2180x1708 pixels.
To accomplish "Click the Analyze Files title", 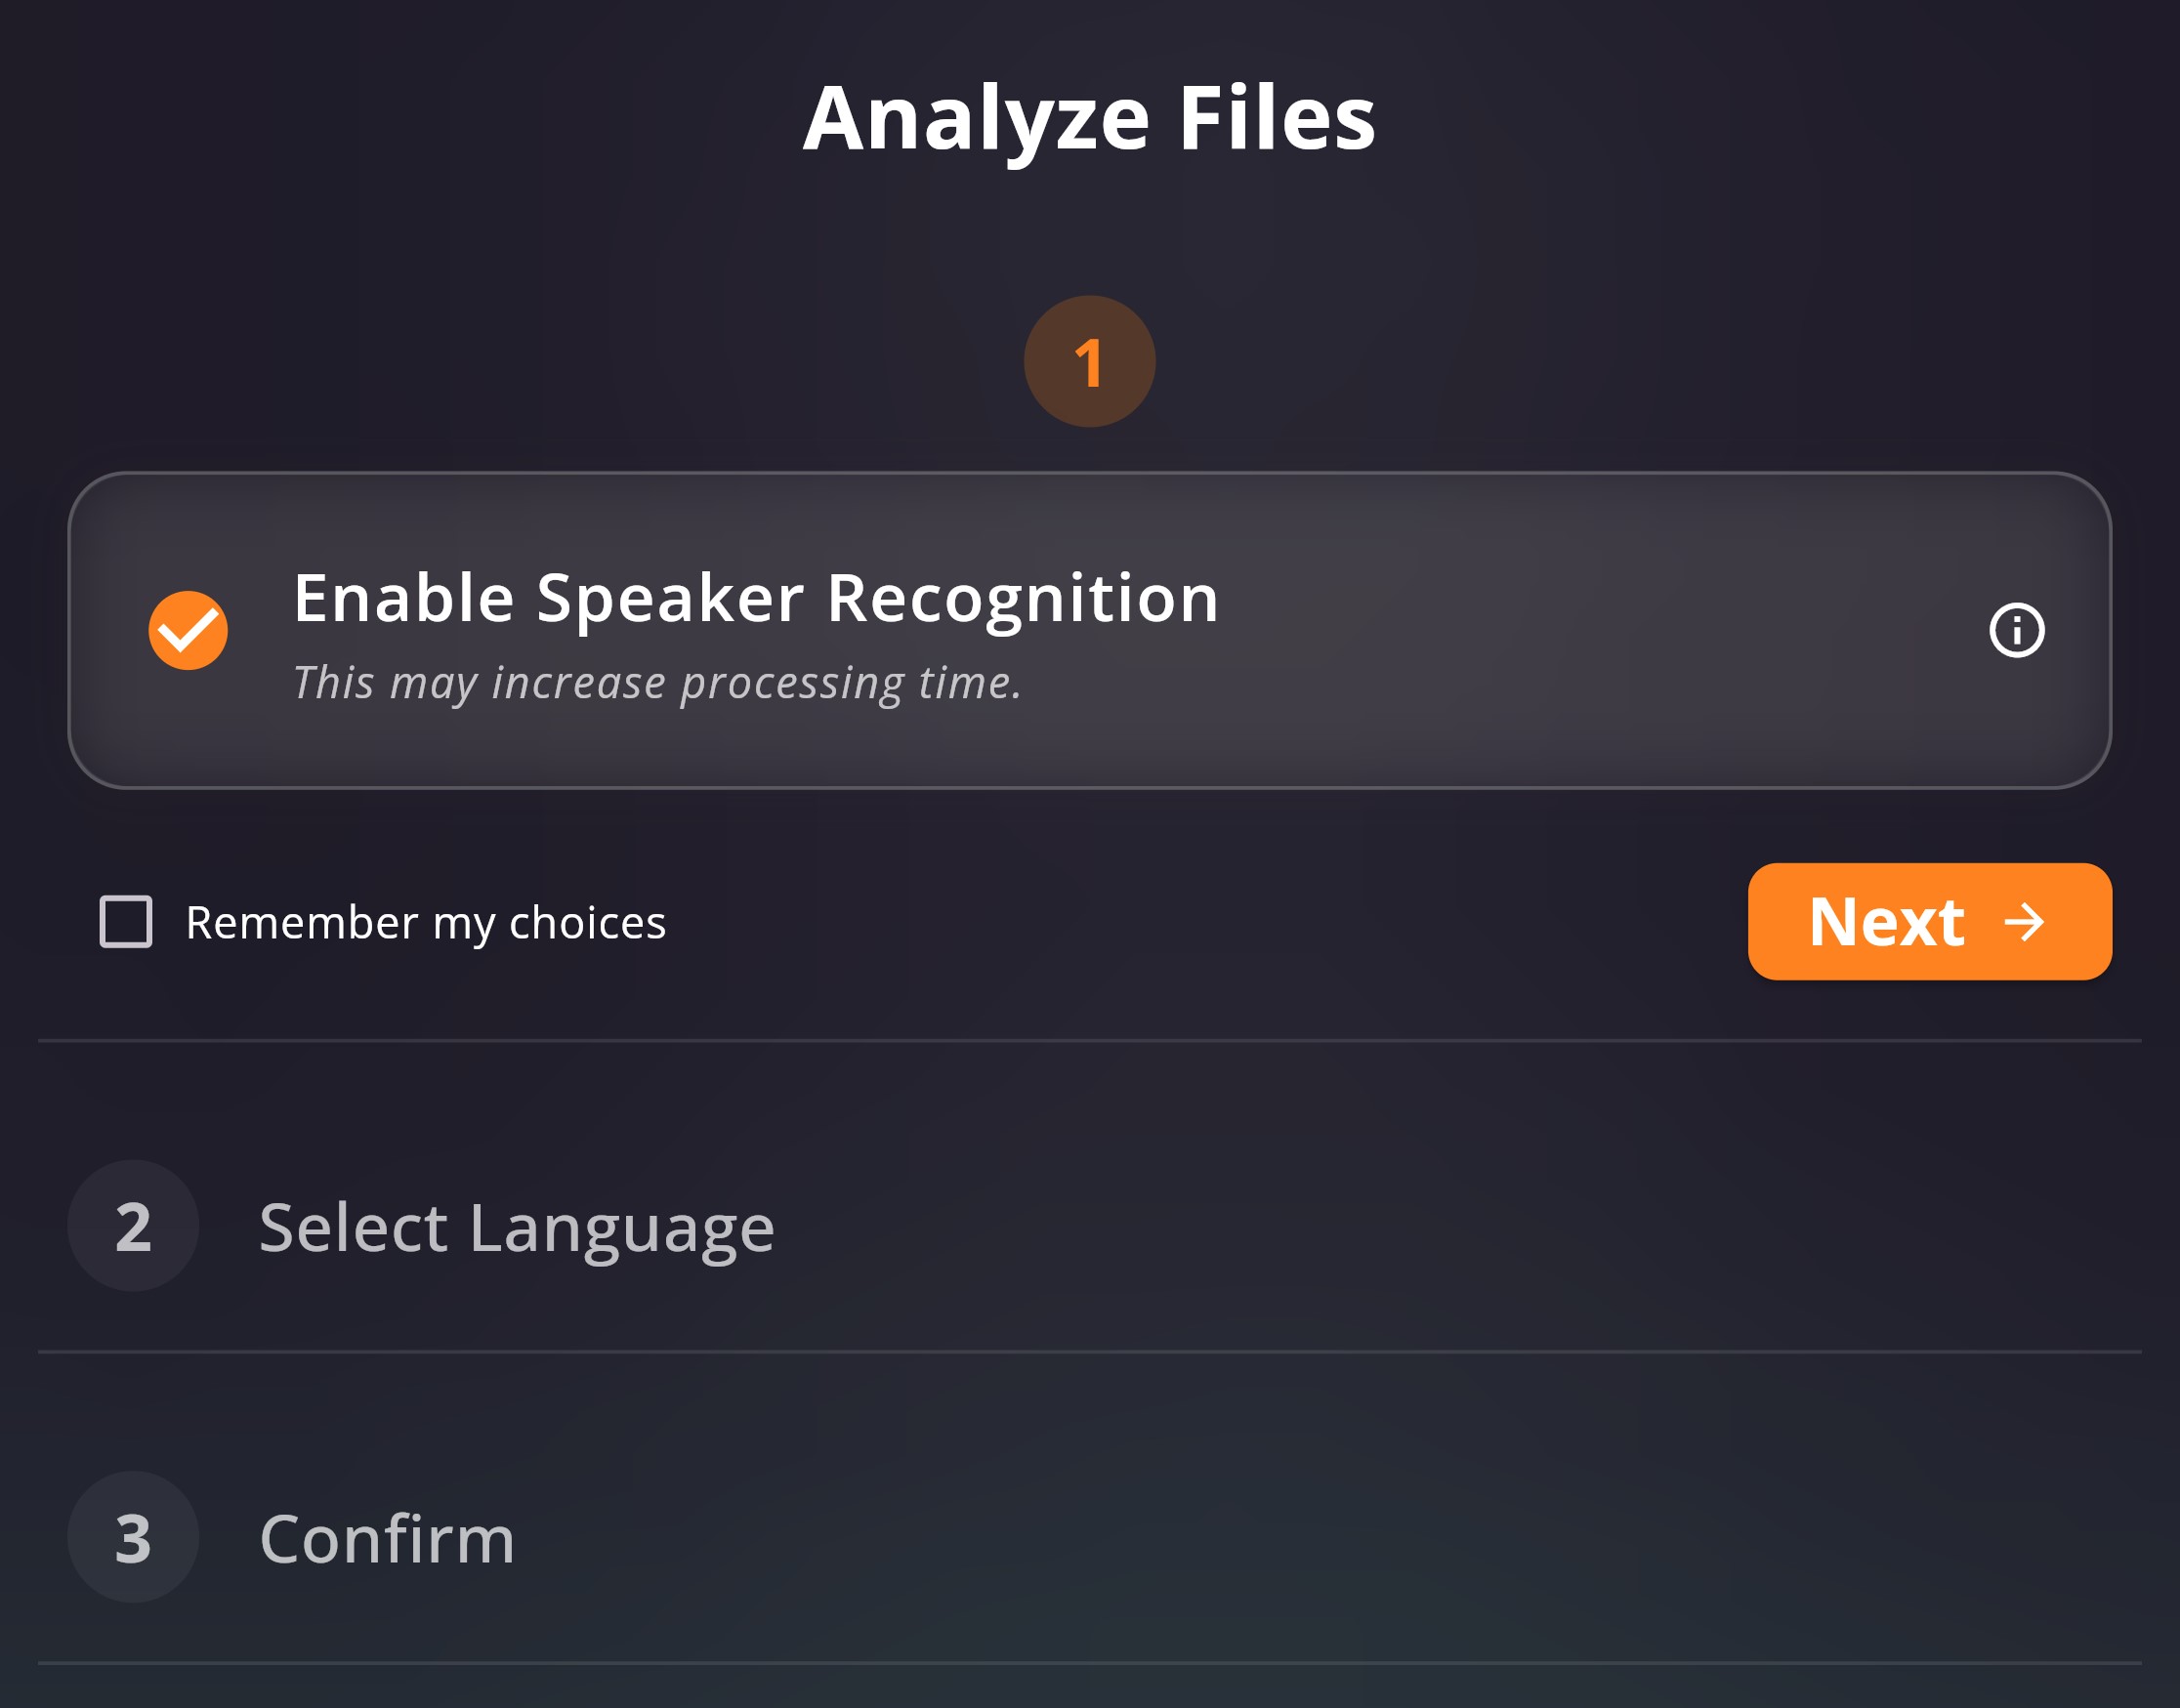I will (1090, 118).
